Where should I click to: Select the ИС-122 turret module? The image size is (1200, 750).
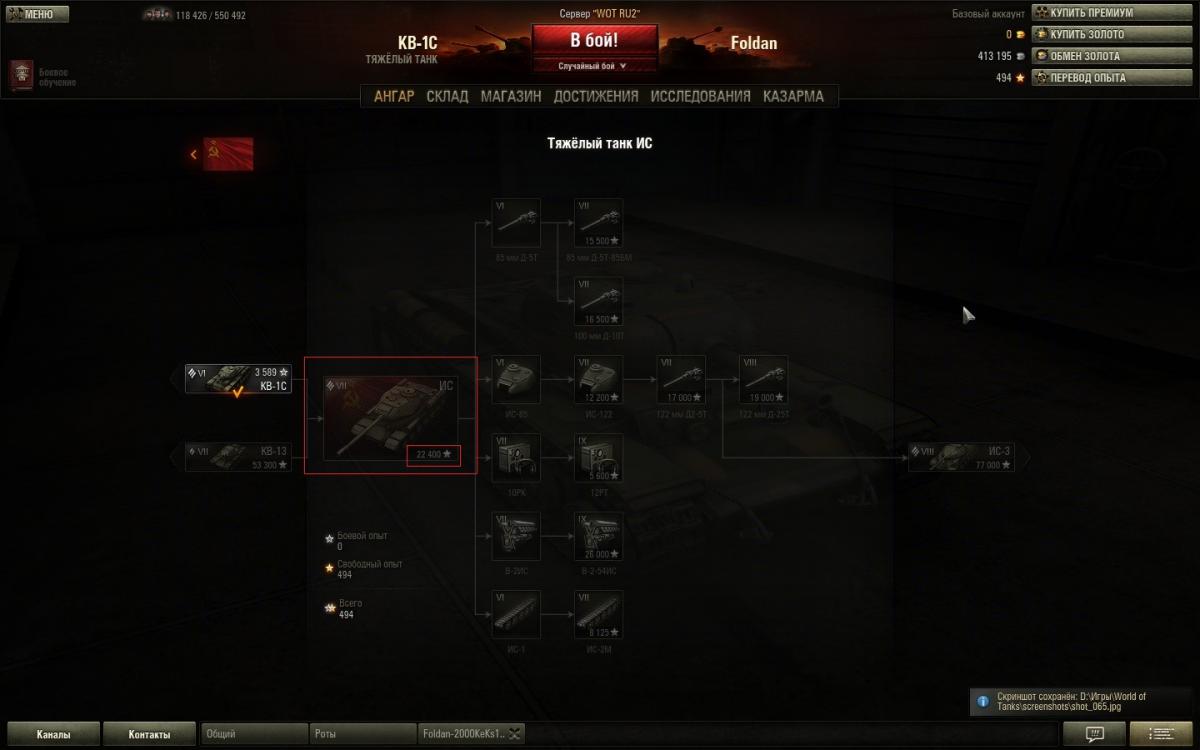tap(598, 380)
